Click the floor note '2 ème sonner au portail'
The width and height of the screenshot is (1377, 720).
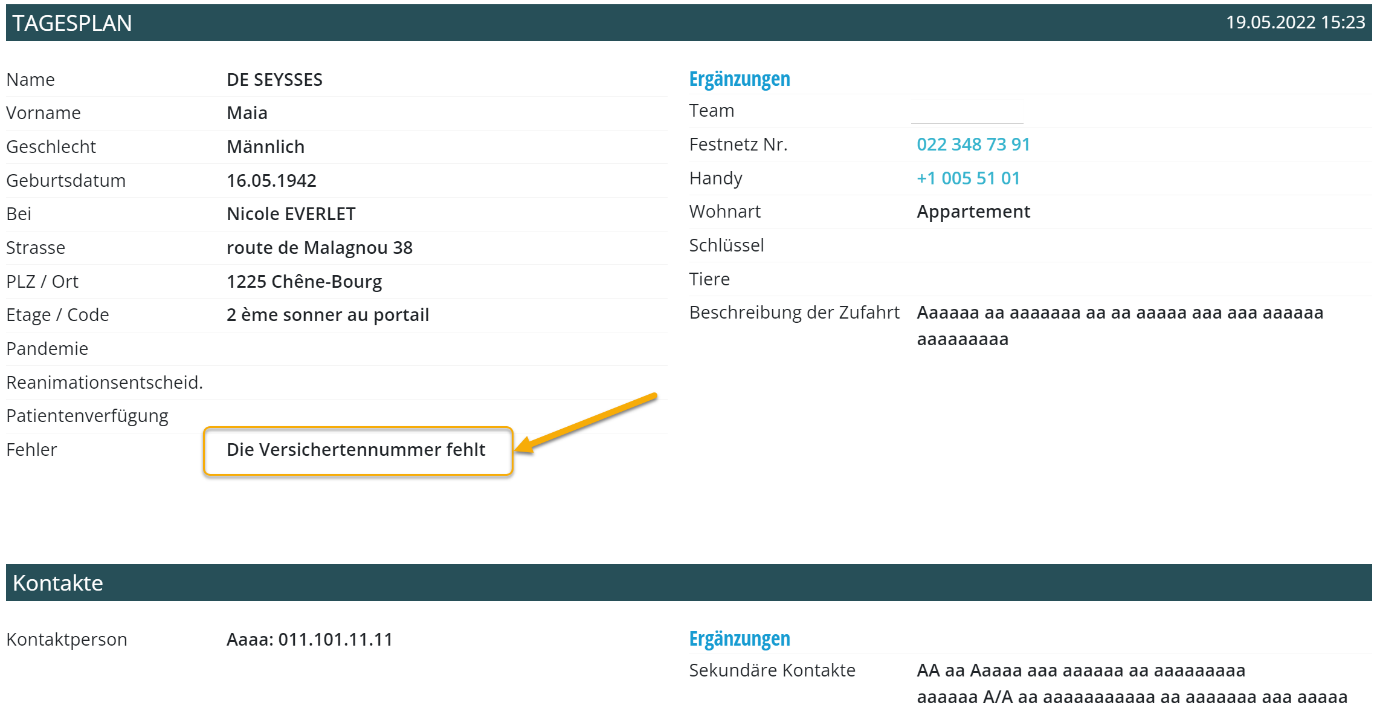click(x=328, y=315)
